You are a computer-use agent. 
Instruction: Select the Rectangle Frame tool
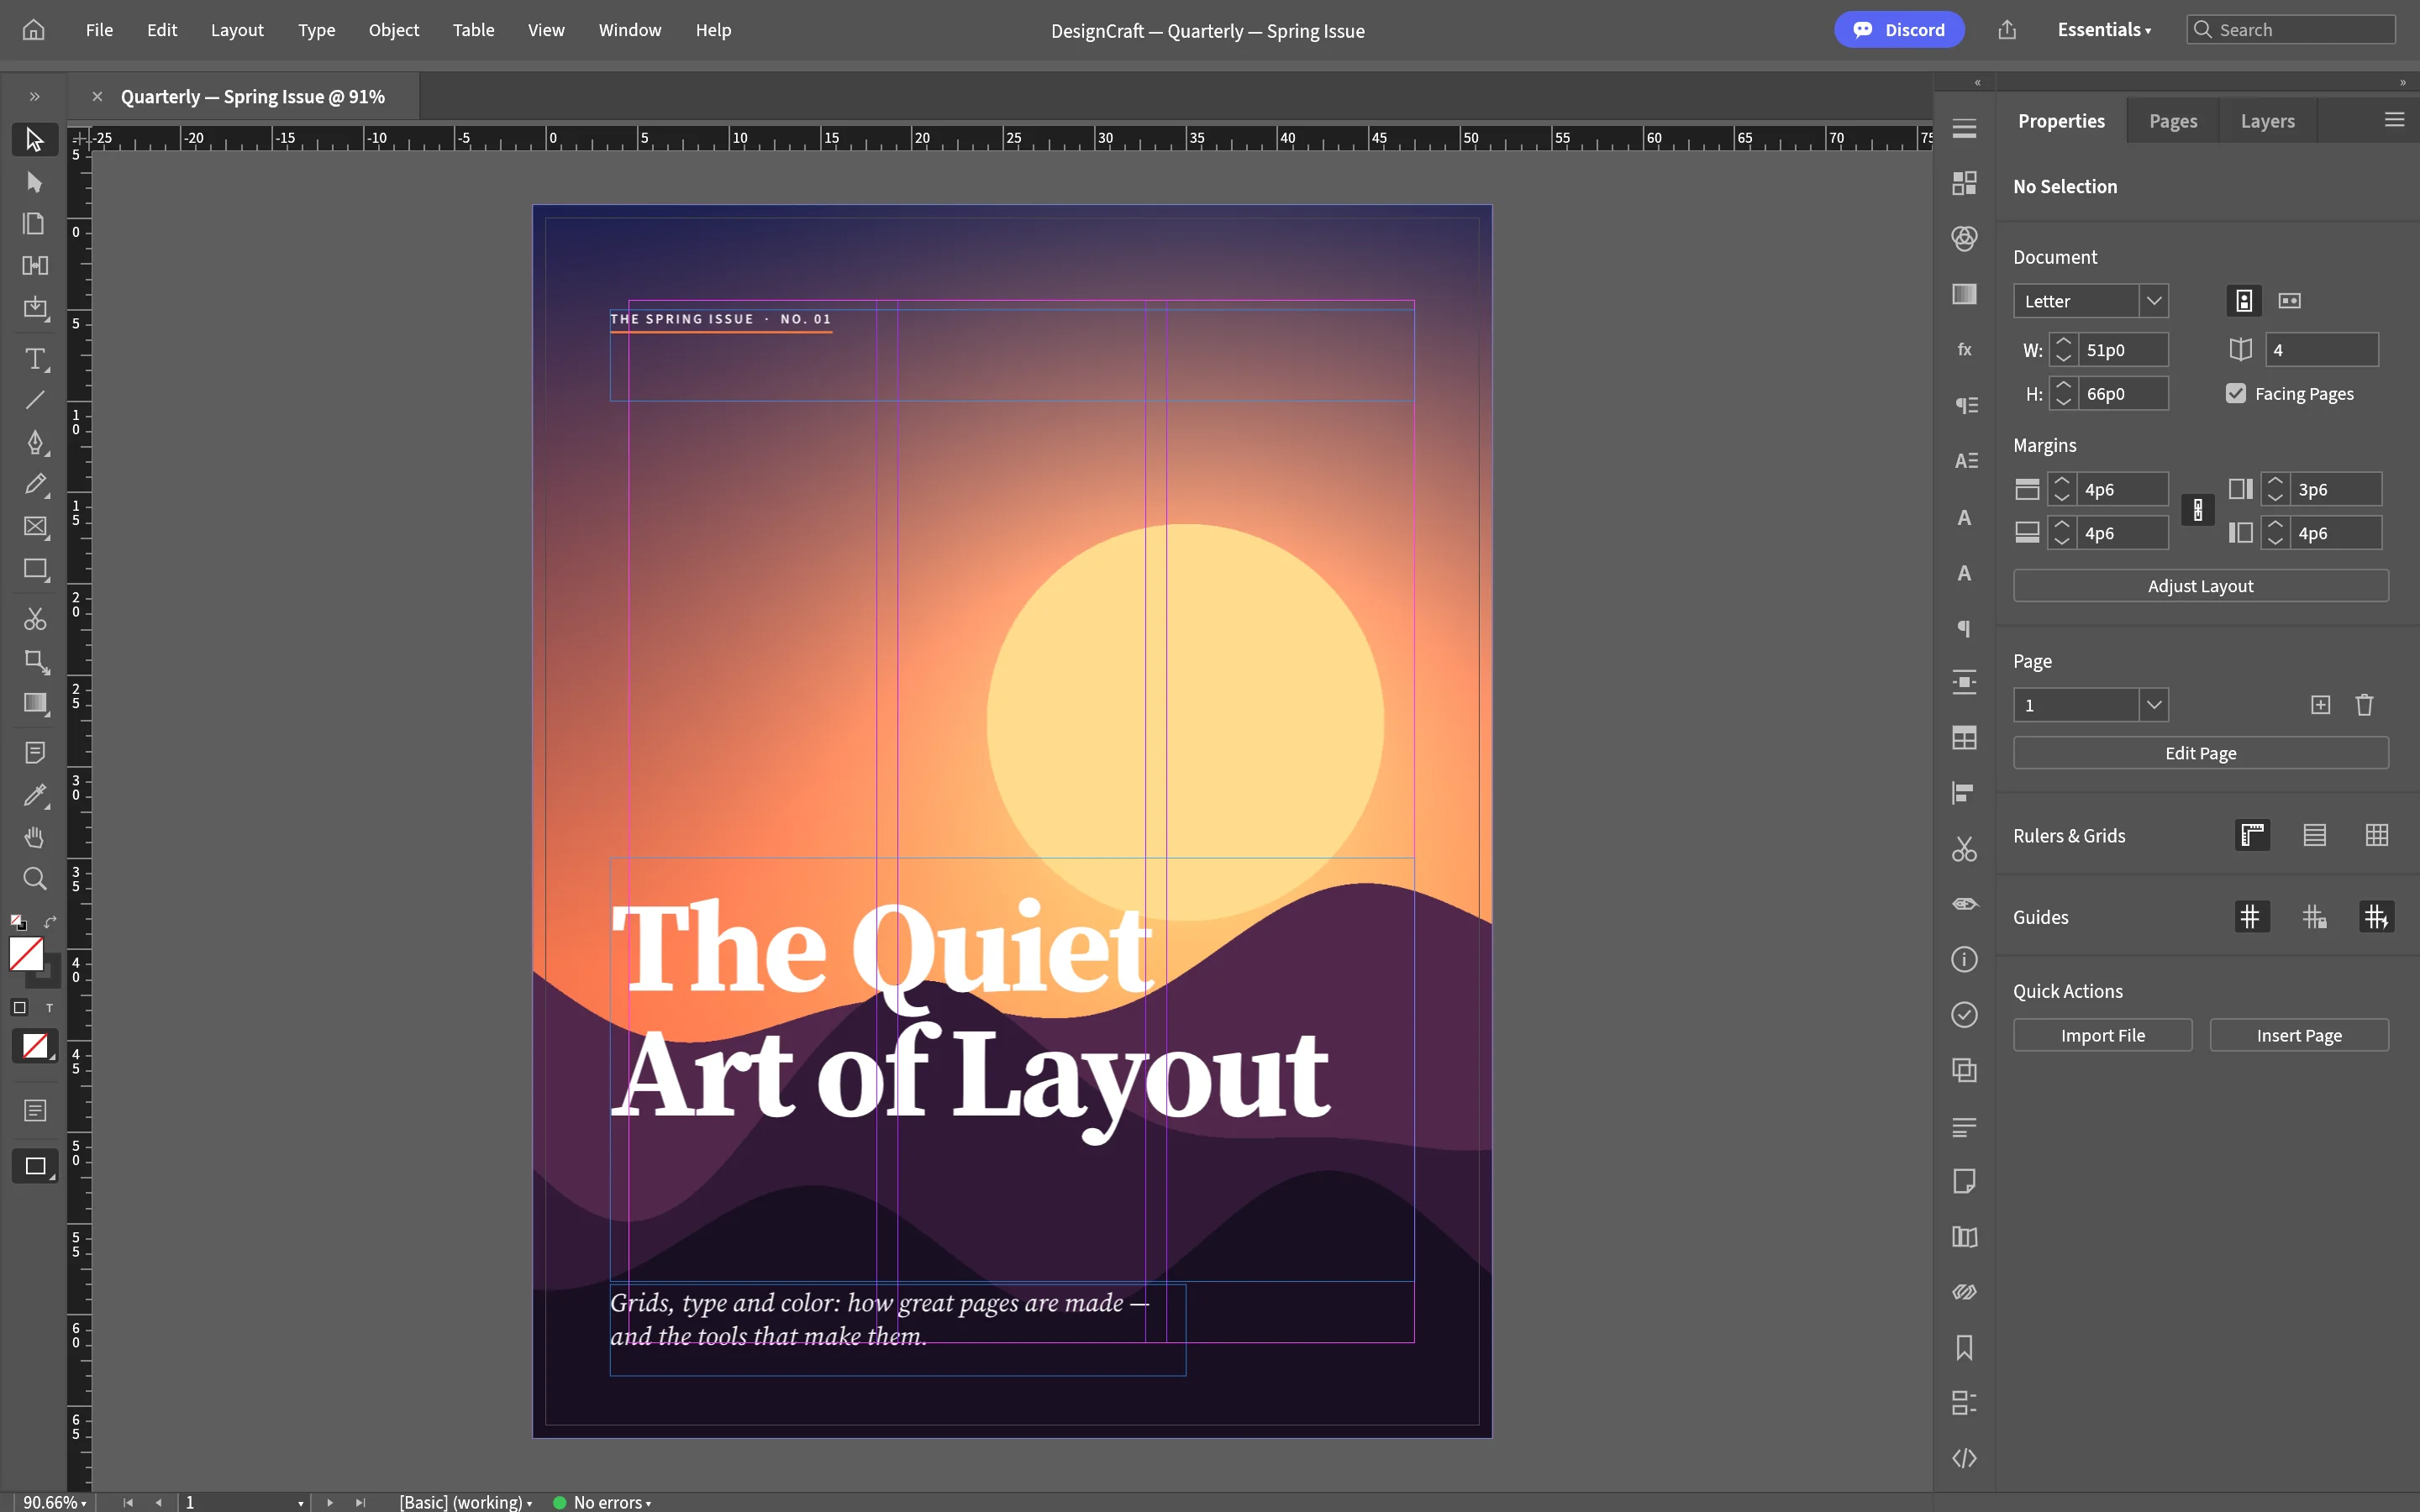[35, 526]
